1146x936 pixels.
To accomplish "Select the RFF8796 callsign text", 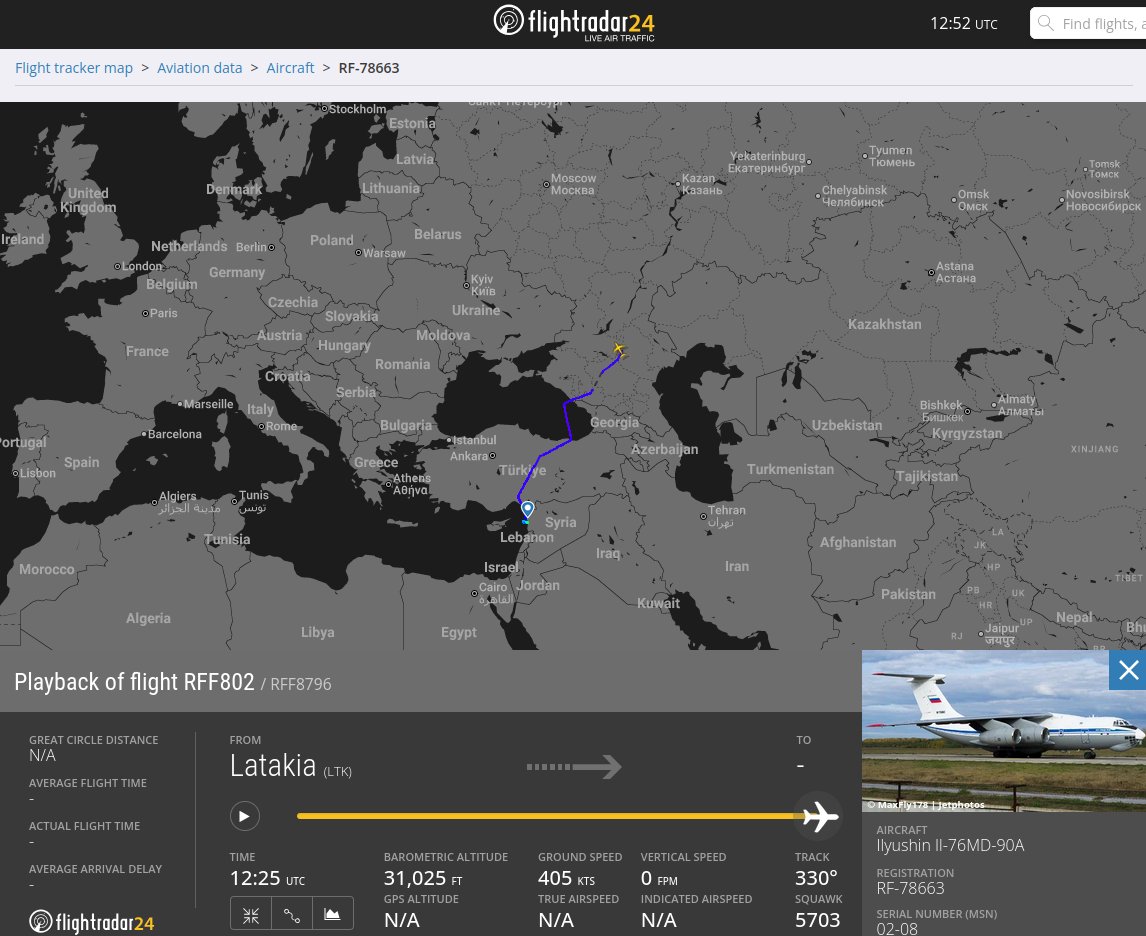I will (300, 684).
